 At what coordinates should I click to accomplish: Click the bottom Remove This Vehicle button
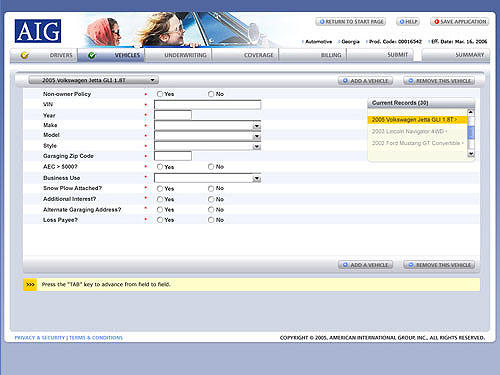coord(439,265)
